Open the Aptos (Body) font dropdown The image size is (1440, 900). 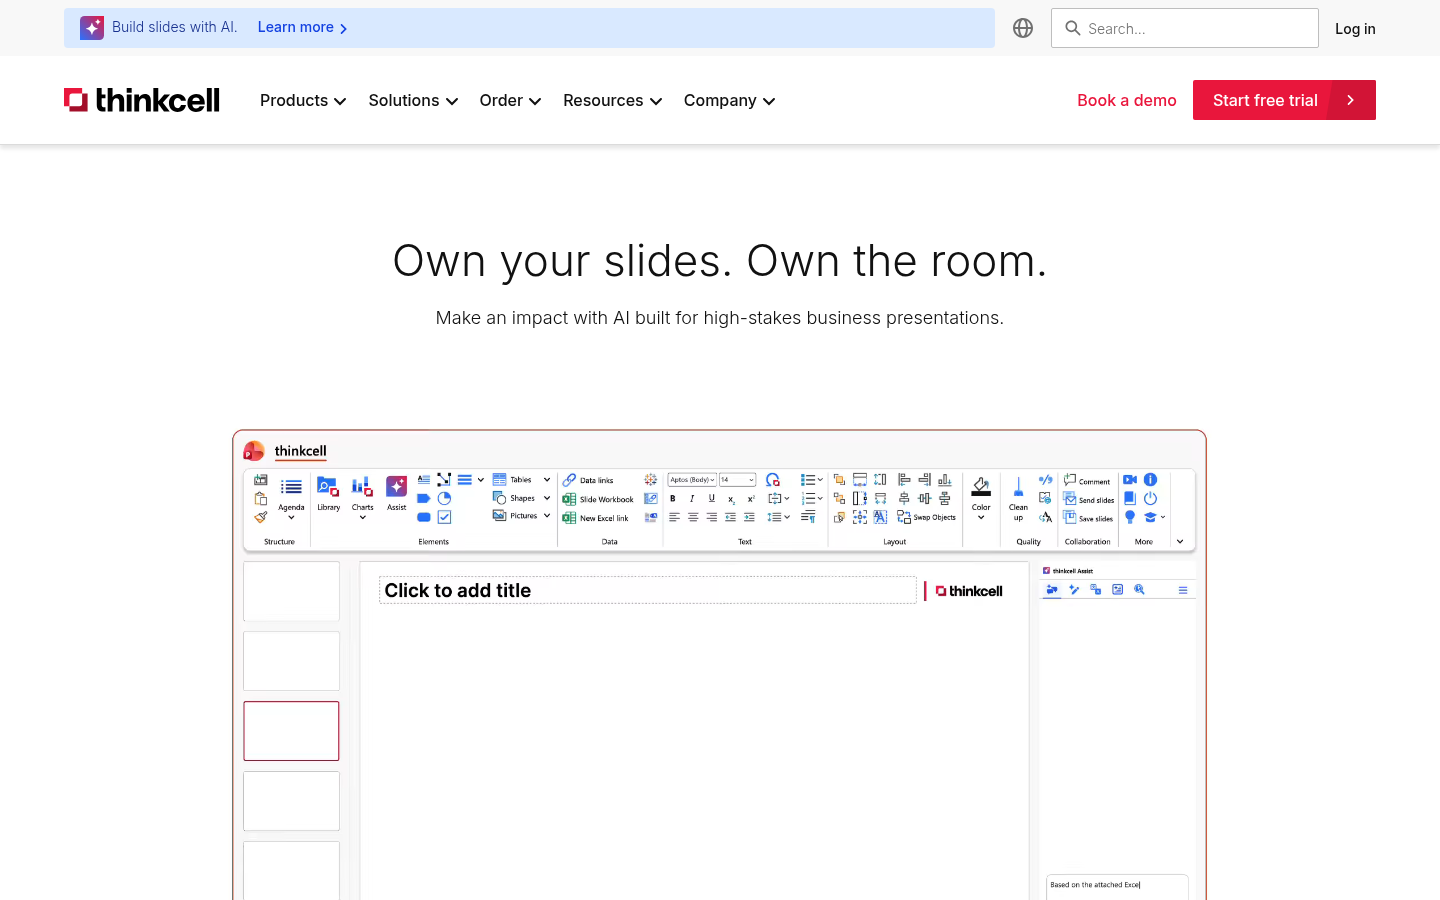[x=692, y=480]
